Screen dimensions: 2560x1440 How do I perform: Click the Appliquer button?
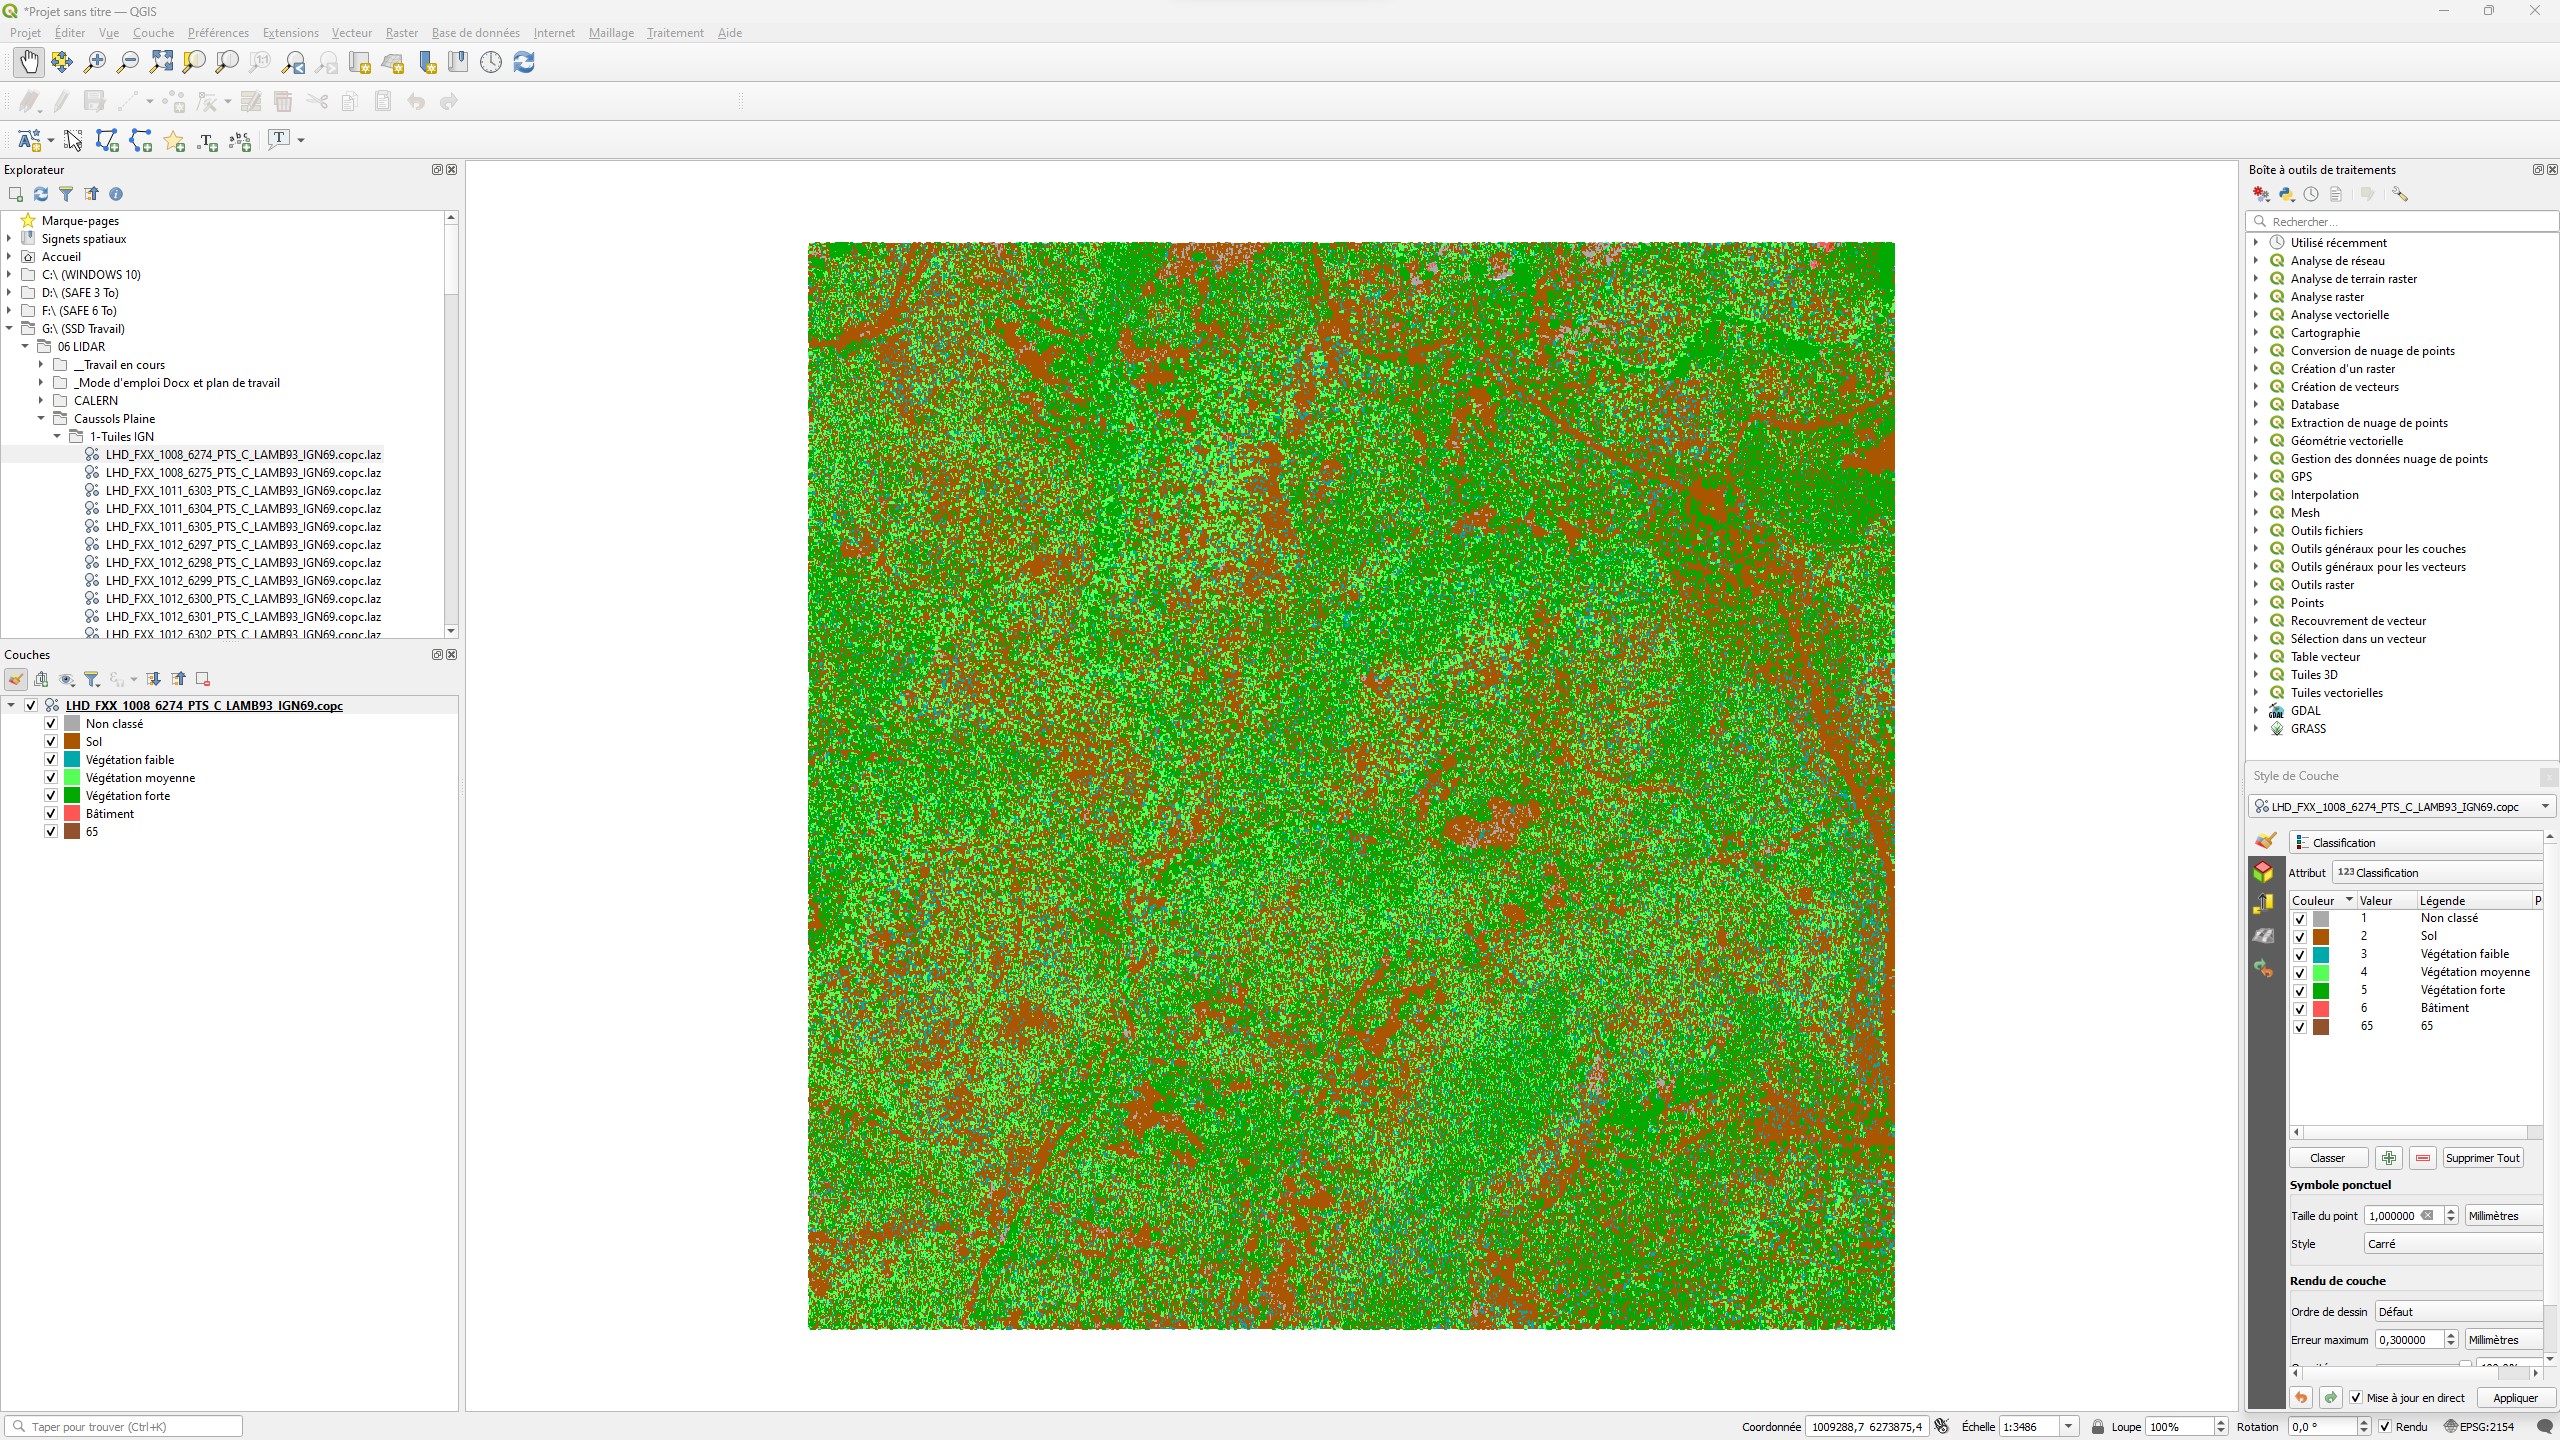tap(2516, 1398)
